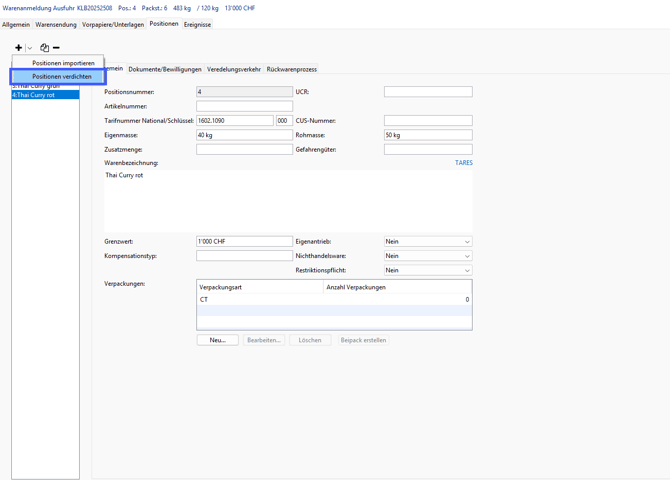Click the 'Beipack erstellen' button
The image size is (670, 480).
[x=363, y=340]
